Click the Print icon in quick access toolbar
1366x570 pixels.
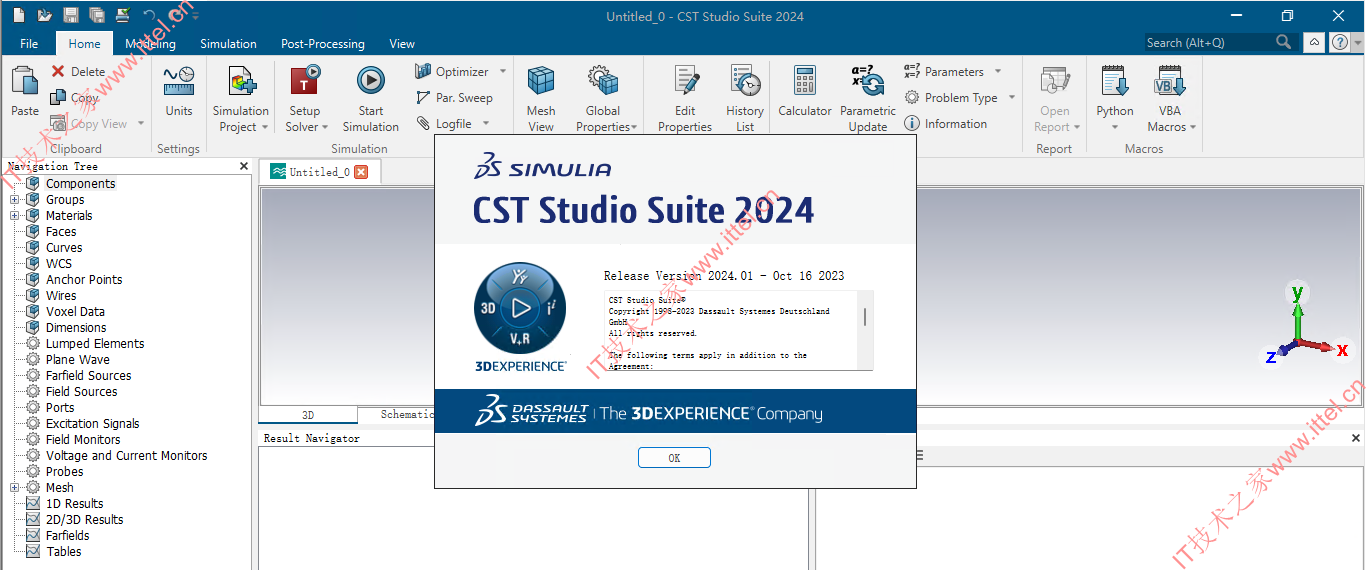122,15
